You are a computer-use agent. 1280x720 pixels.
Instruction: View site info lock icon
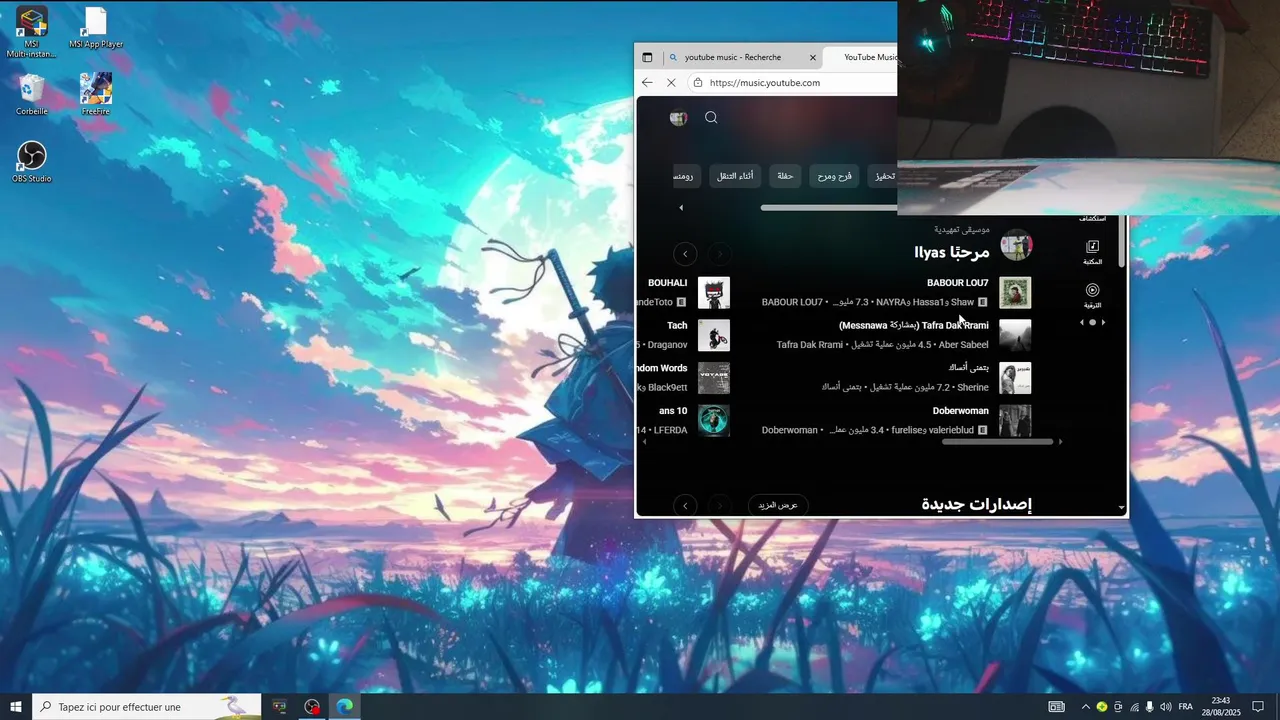pyautogui.click(x=698, y=83)
